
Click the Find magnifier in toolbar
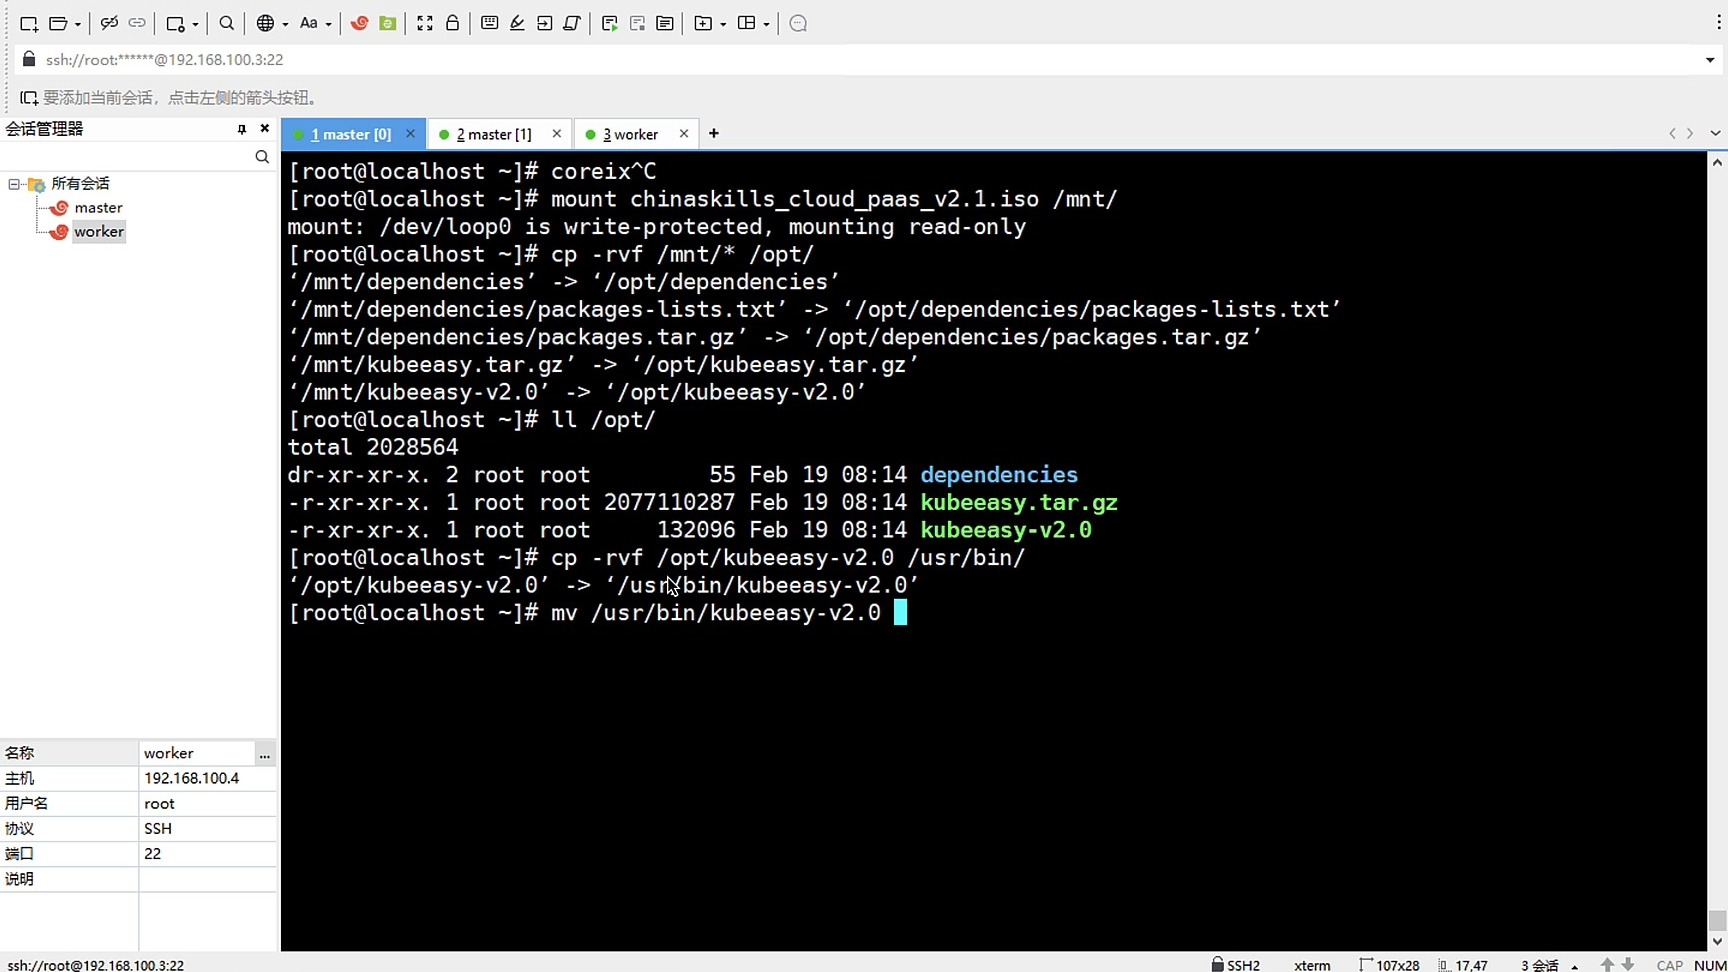[x=227, y=23]
